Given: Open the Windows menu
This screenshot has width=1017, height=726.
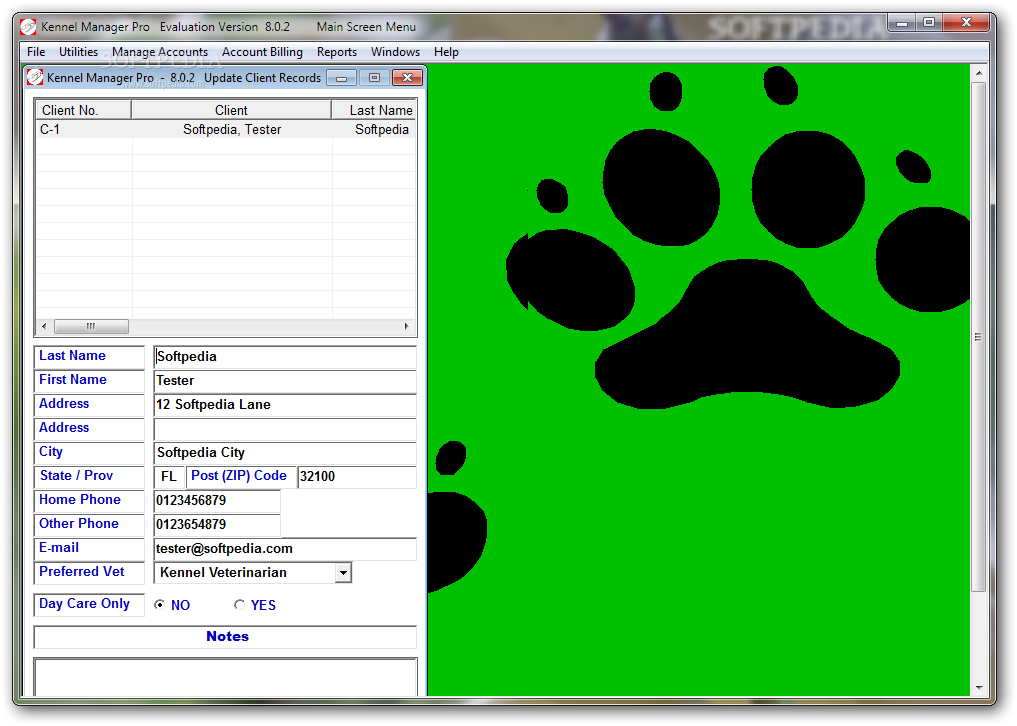Looking at the screenshot, I should pos(395,52).
